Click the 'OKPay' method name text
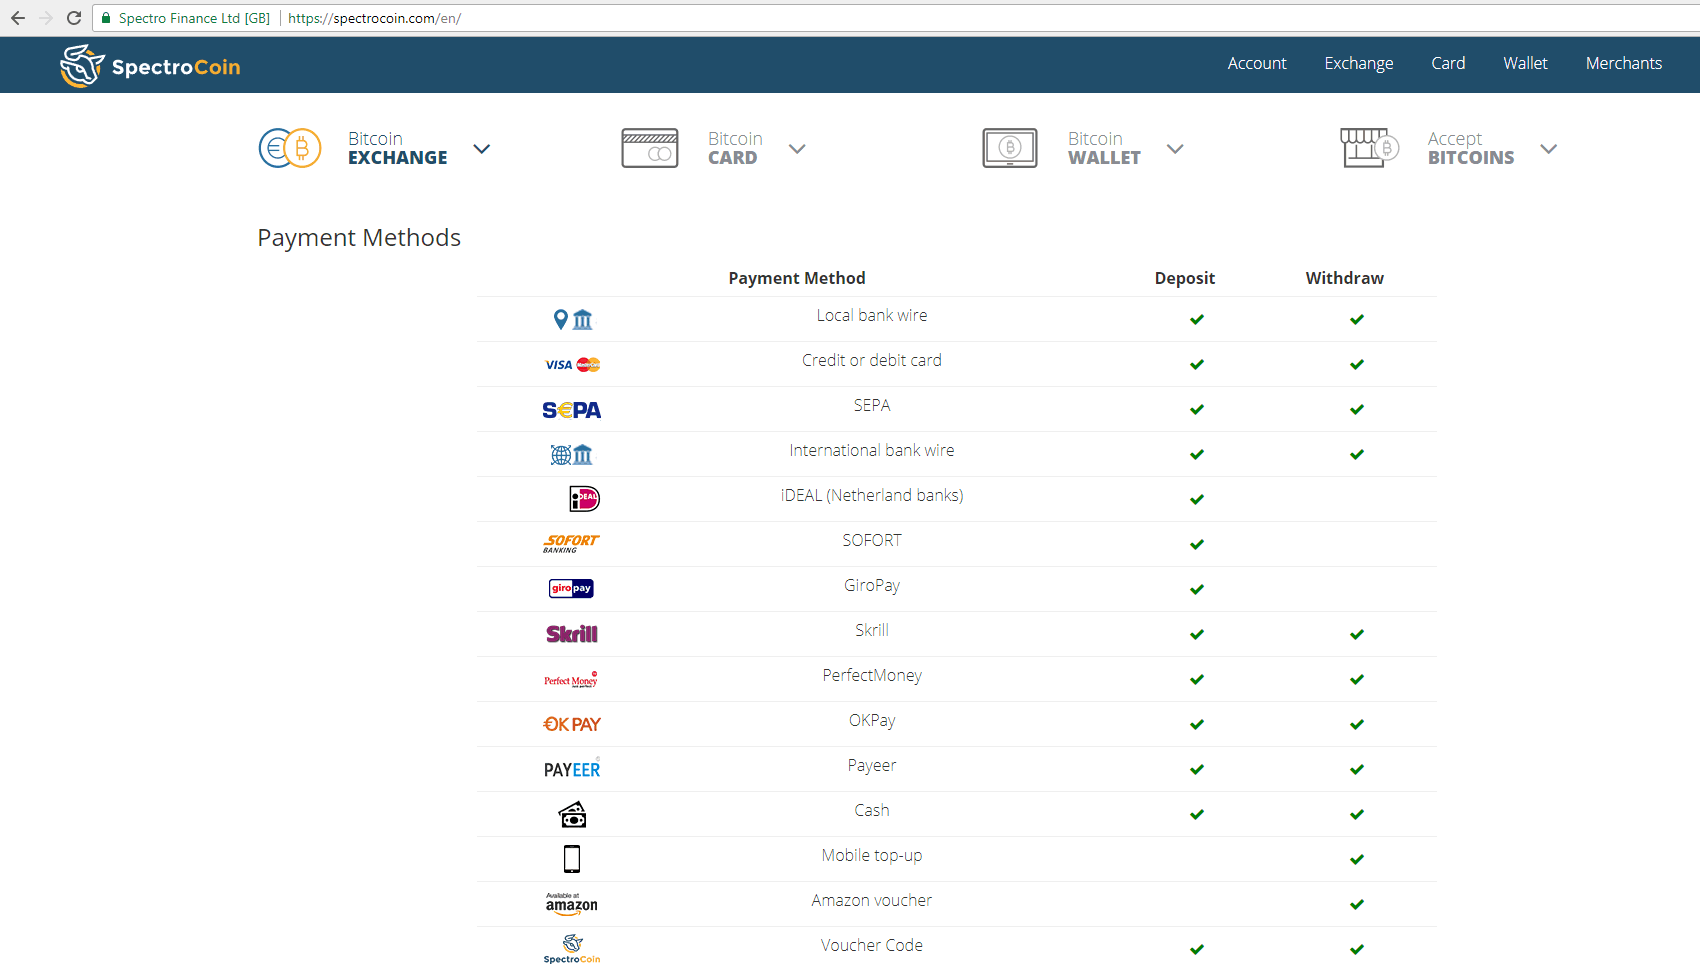The image size is (1700, 979). click(872, 720)
